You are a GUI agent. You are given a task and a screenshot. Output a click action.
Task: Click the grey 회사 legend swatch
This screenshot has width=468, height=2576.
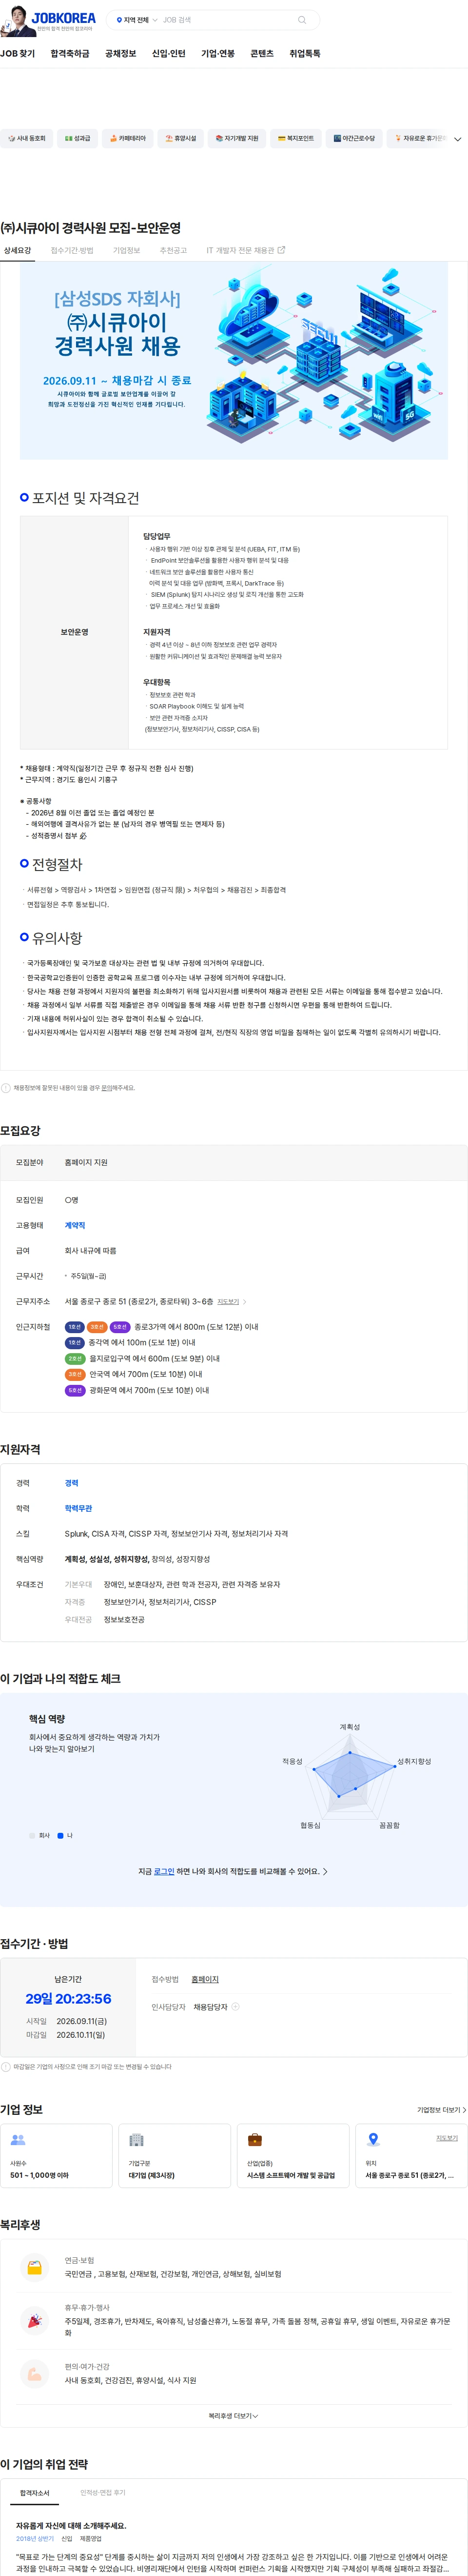tap(32, 1836)
